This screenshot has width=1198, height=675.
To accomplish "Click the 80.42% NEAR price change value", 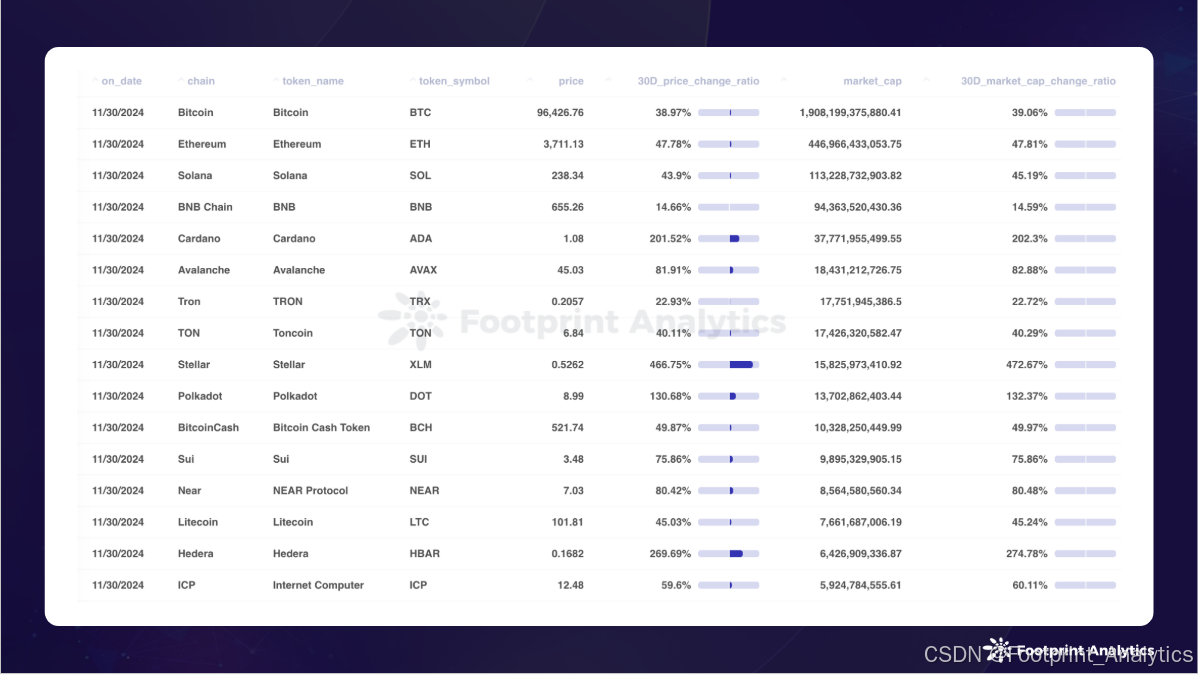I will (672, 491).
